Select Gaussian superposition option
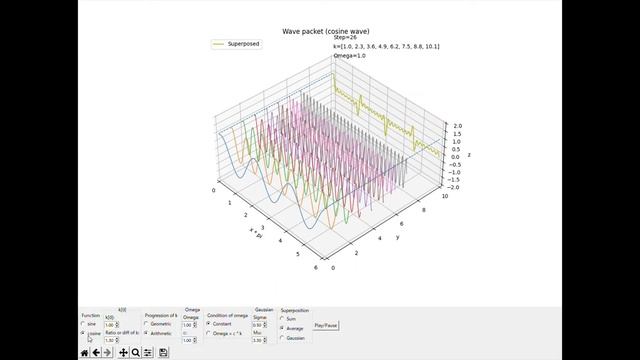 point(282,338)
